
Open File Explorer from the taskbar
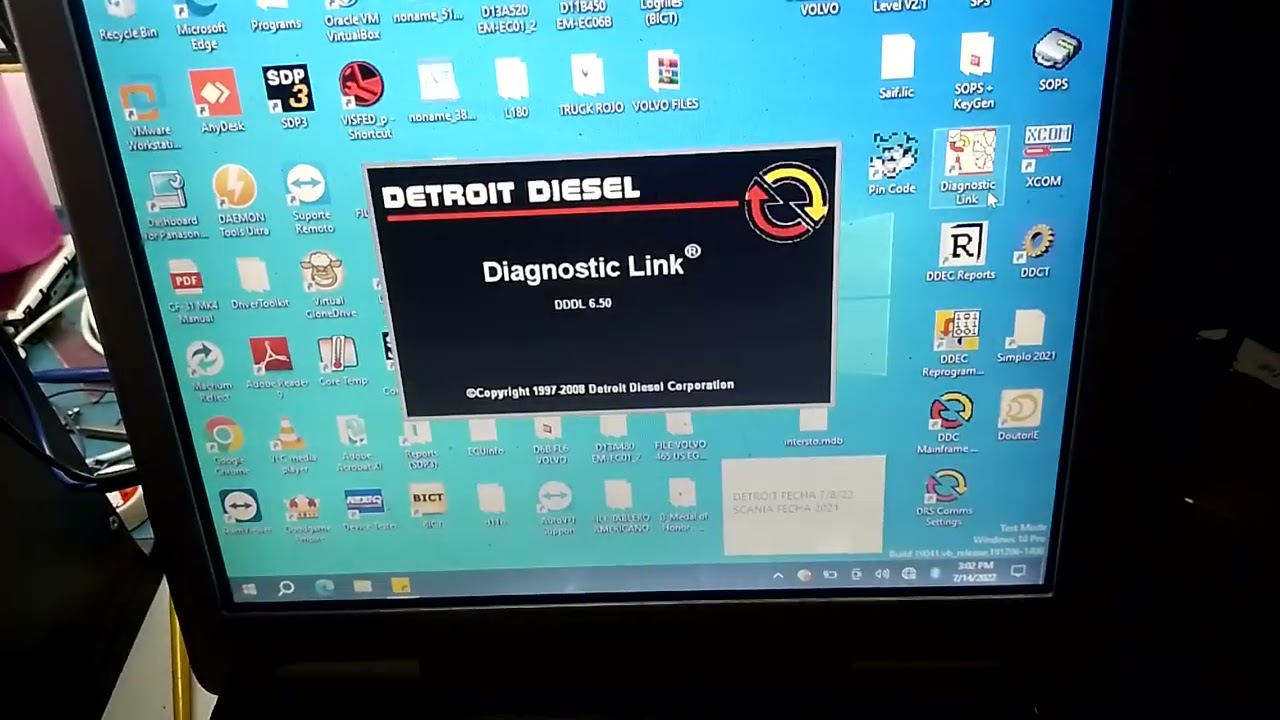pyautogui.click(x=362, y=587)
